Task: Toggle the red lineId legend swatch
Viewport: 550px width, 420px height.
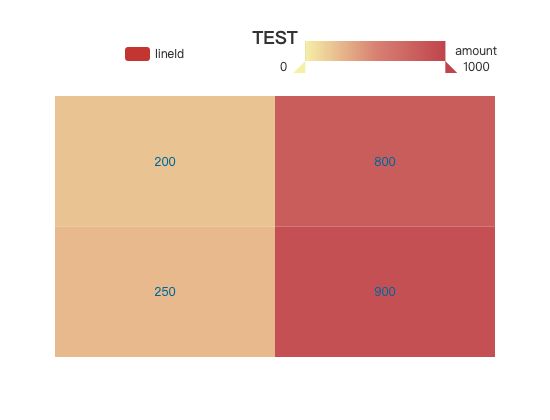Action: pyautogui.click(x=138, y=54)
